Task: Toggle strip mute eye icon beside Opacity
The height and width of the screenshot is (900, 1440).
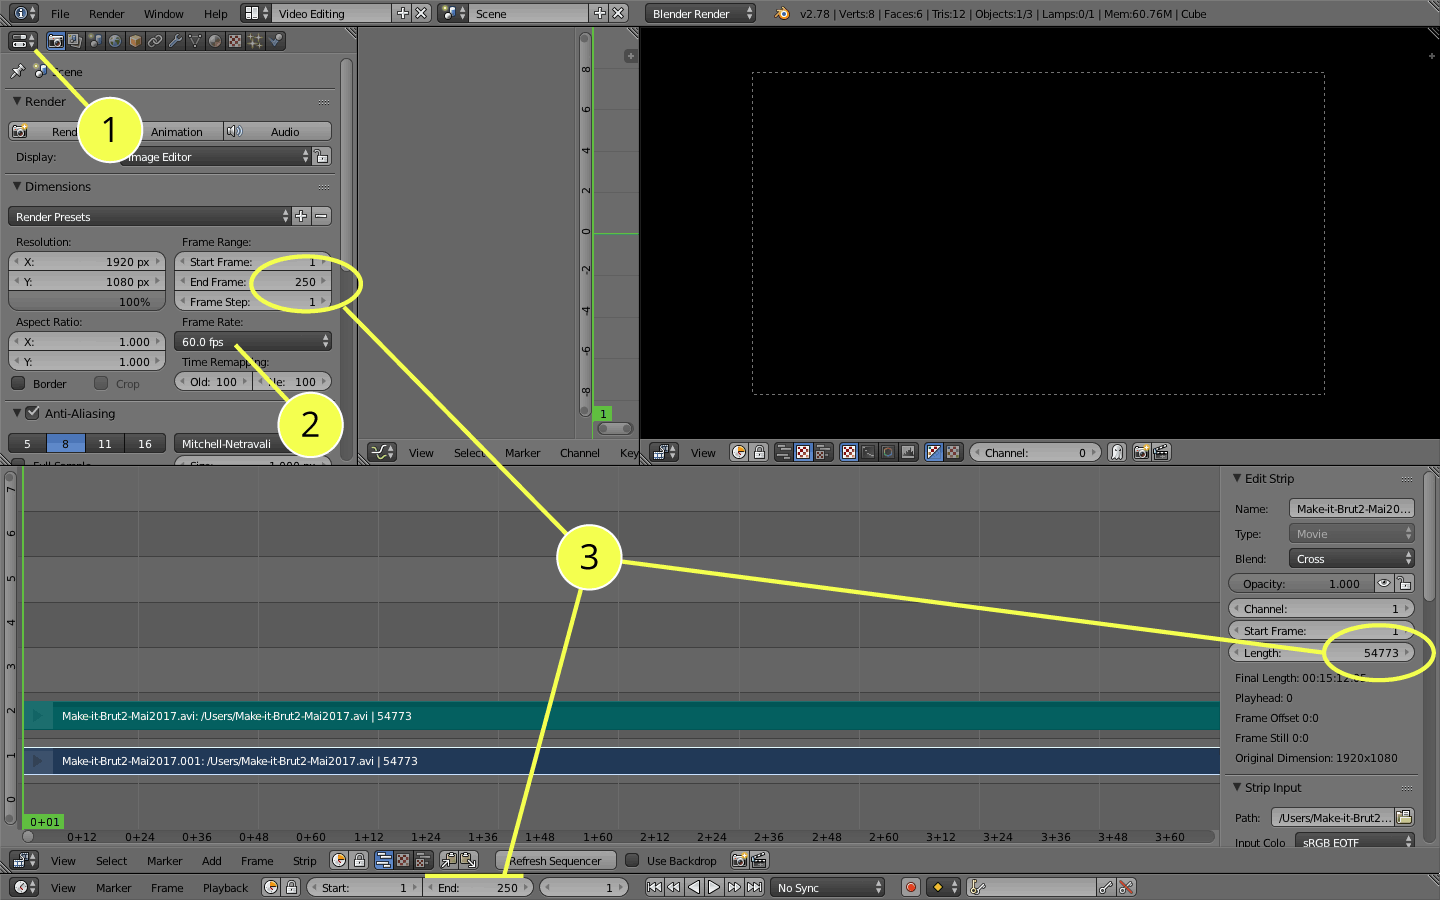Action: (1384, 583)
